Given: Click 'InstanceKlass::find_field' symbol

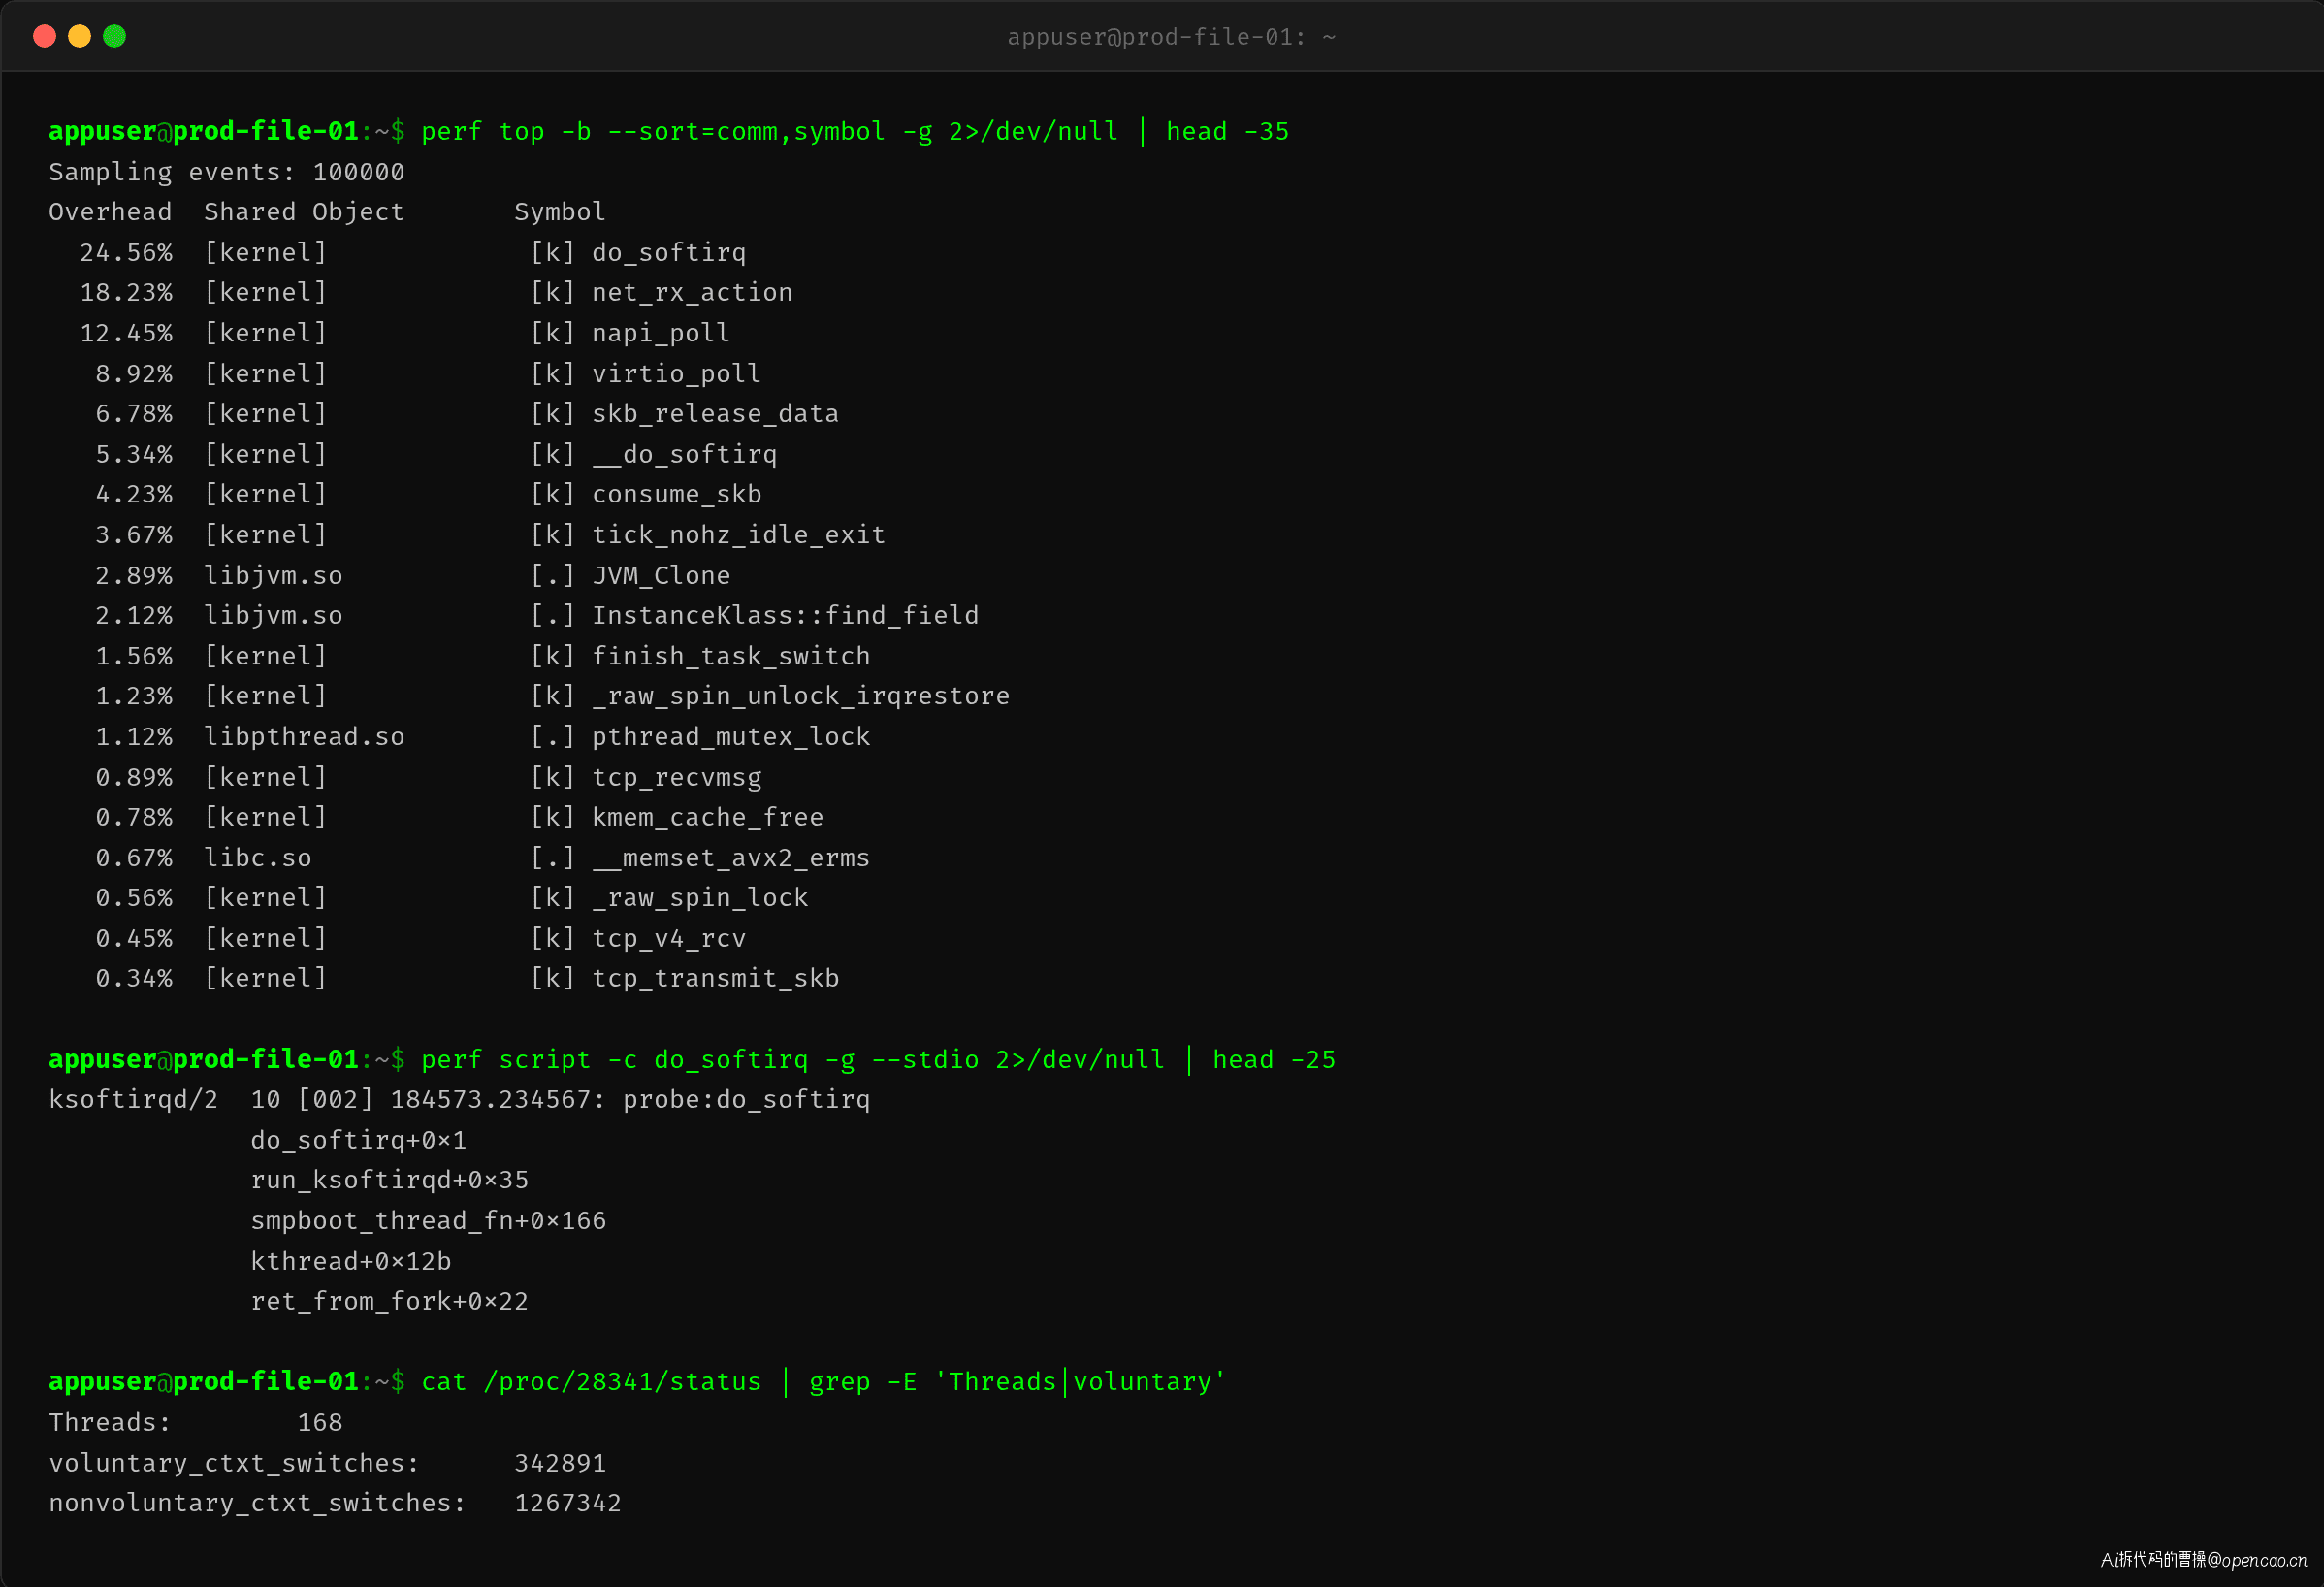Looking at the screenshot, I should pyautogui.click(x=785, y=615).
